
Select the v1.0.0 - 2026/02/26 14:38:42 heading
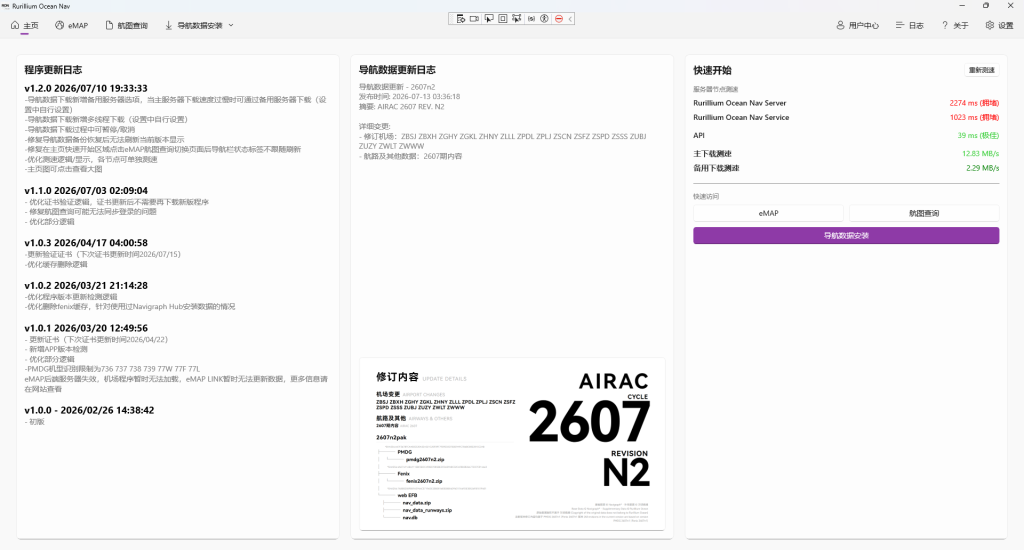[x=89, y=410]
